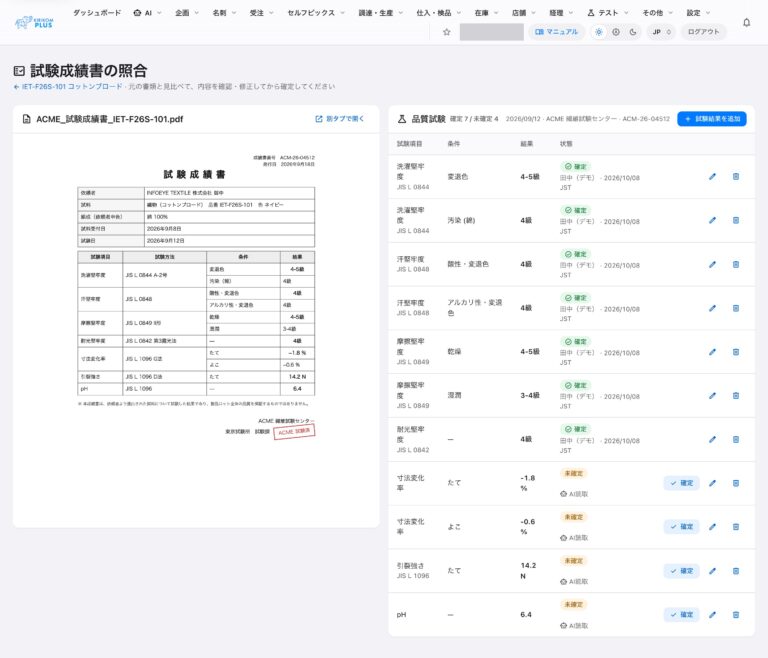Delete the 摩擦堅牢度 湿潤 row
The width and height of the screenshot is (768, 658).
click(736, 395)
